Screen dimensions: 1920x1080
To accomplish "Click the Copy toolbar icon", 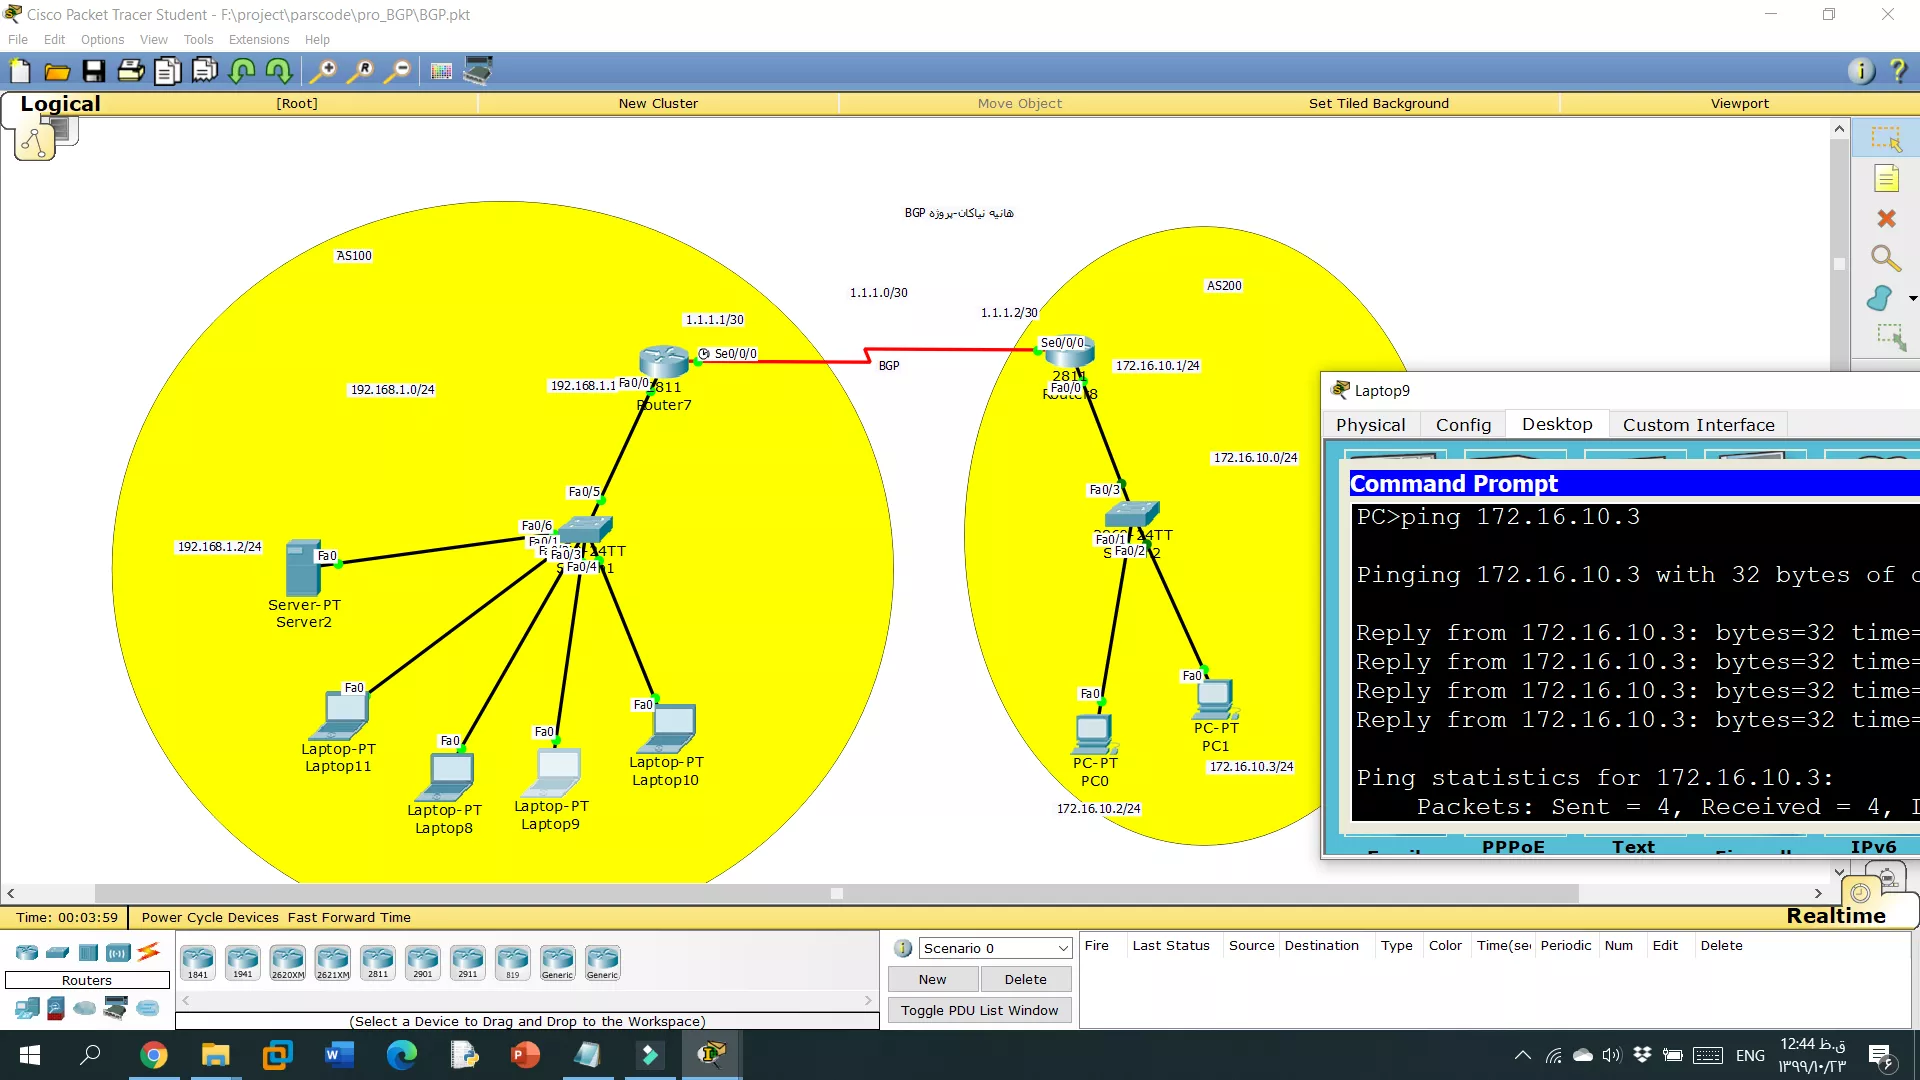I will click(168, 71).
